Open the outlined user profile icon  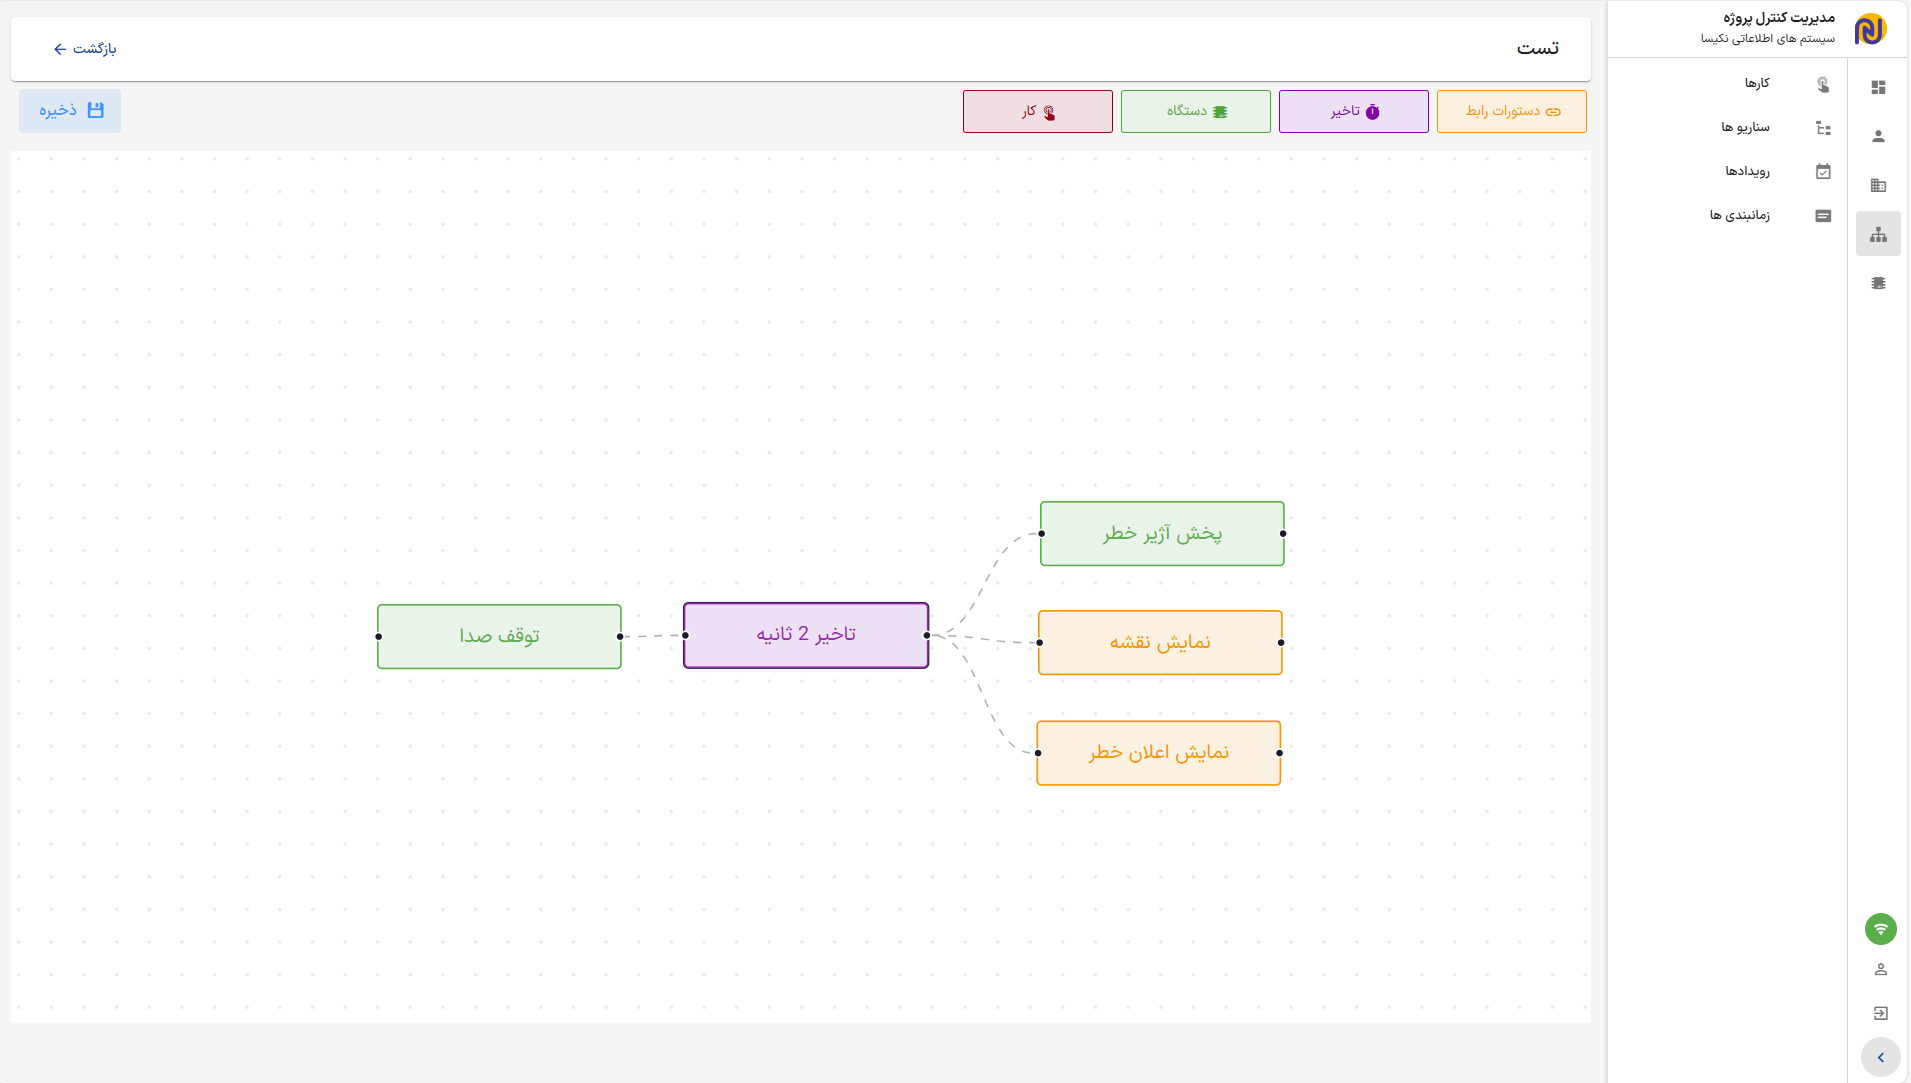click(1880, 970)
